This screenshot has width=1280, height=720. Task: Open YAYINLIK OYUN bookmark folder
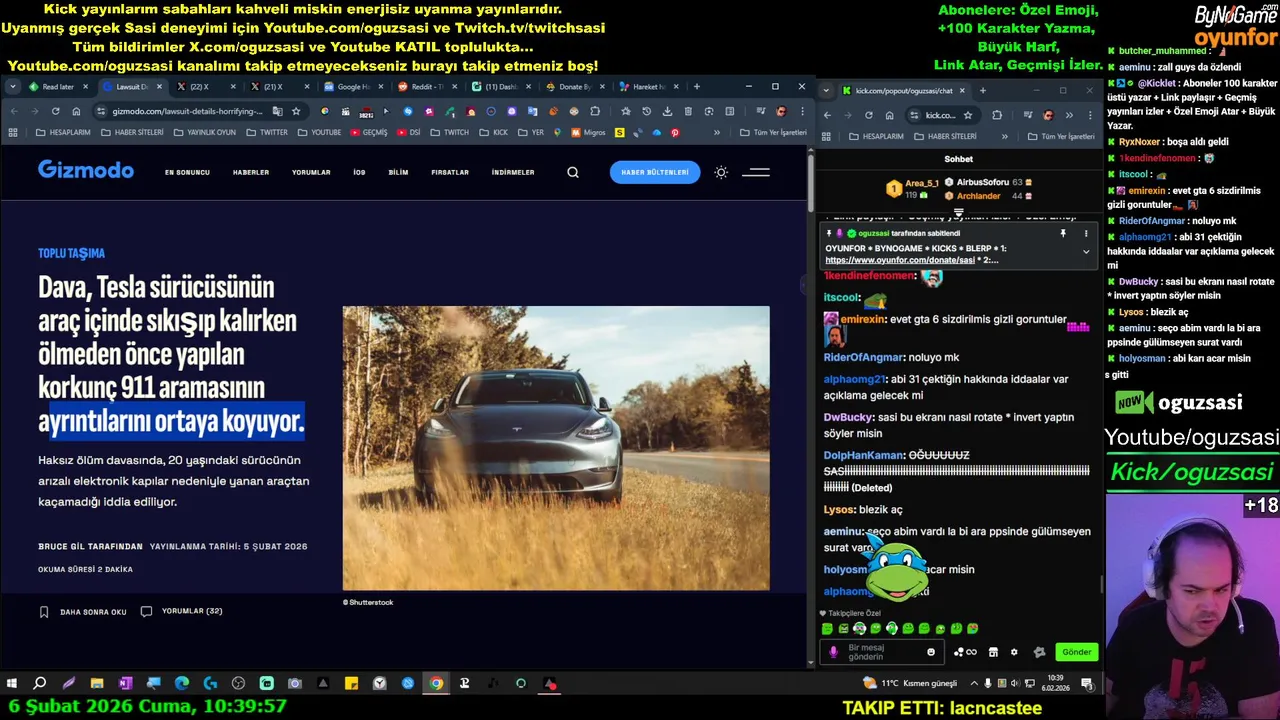point(204,132)
